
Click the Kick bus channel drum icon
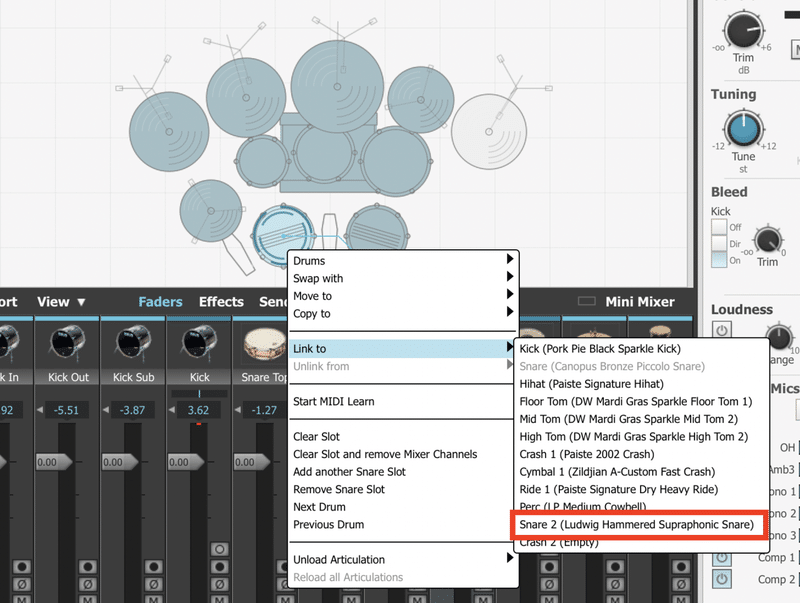199,342
